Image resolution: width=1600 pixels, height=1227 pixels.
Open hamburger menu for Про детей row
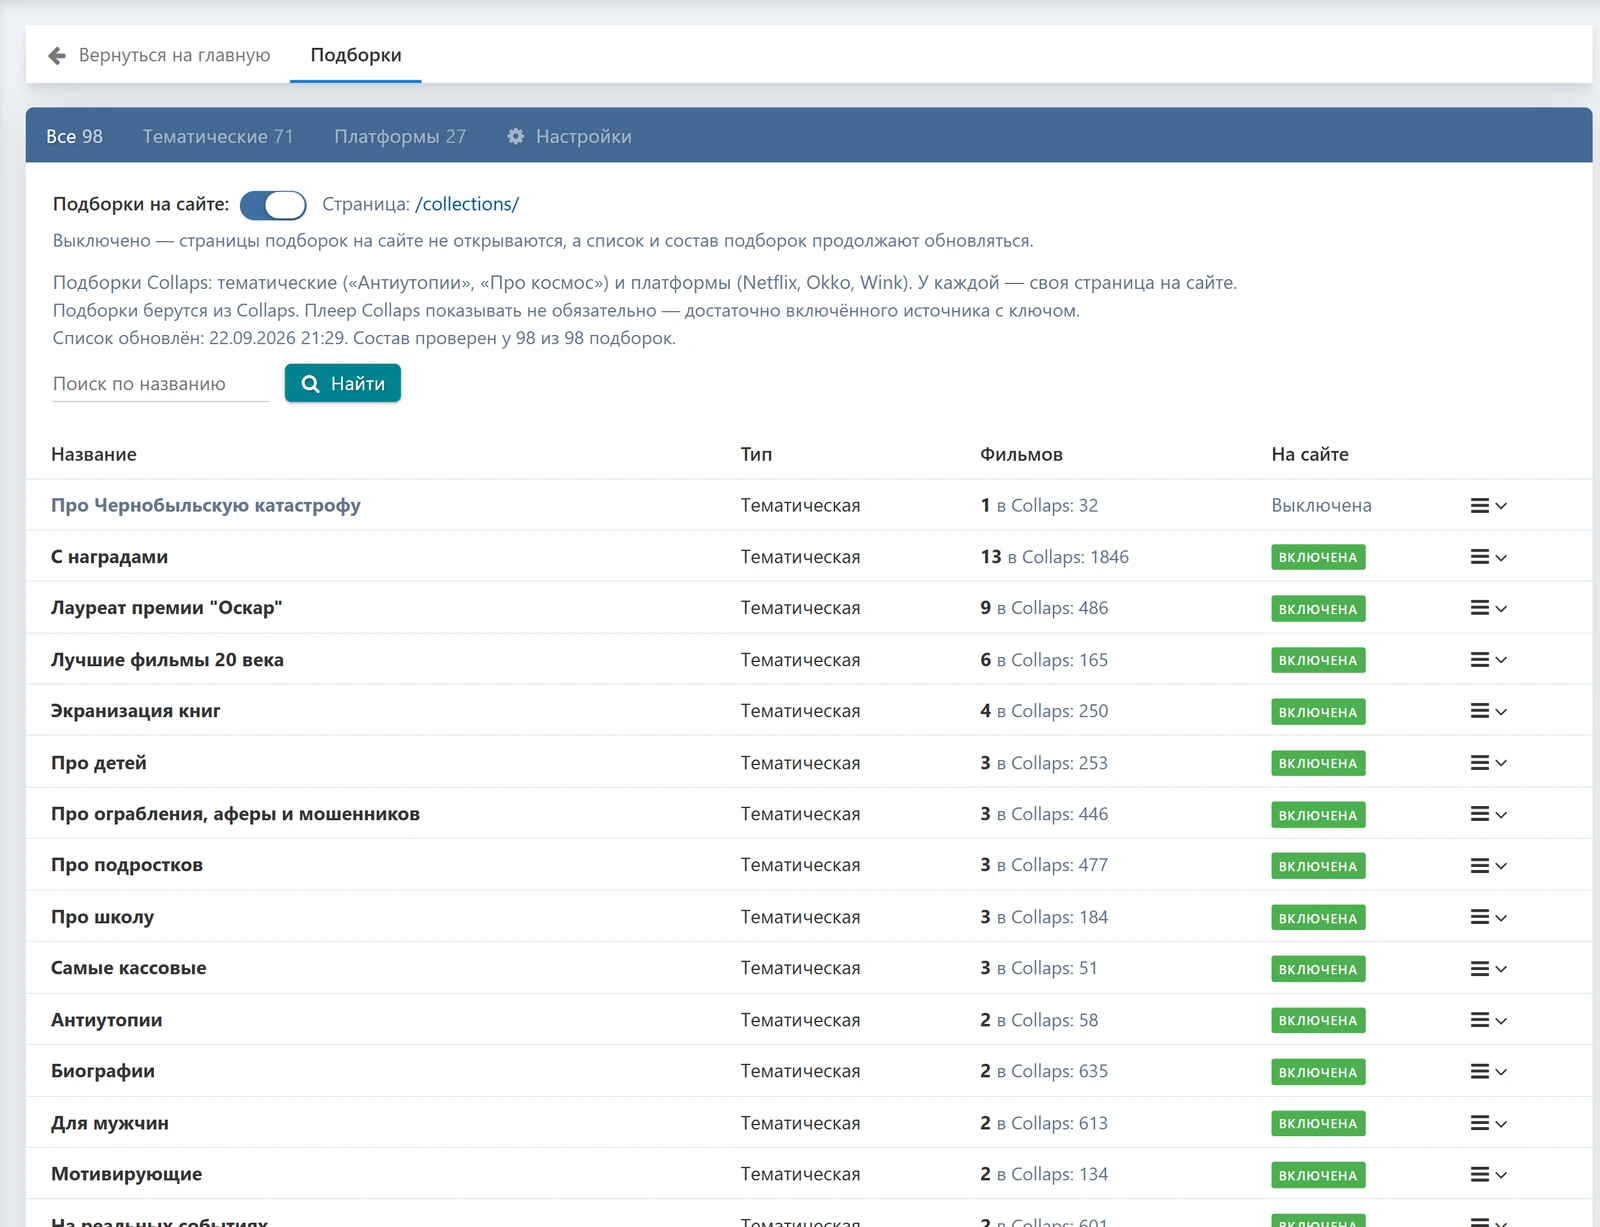click(1488, 763)
